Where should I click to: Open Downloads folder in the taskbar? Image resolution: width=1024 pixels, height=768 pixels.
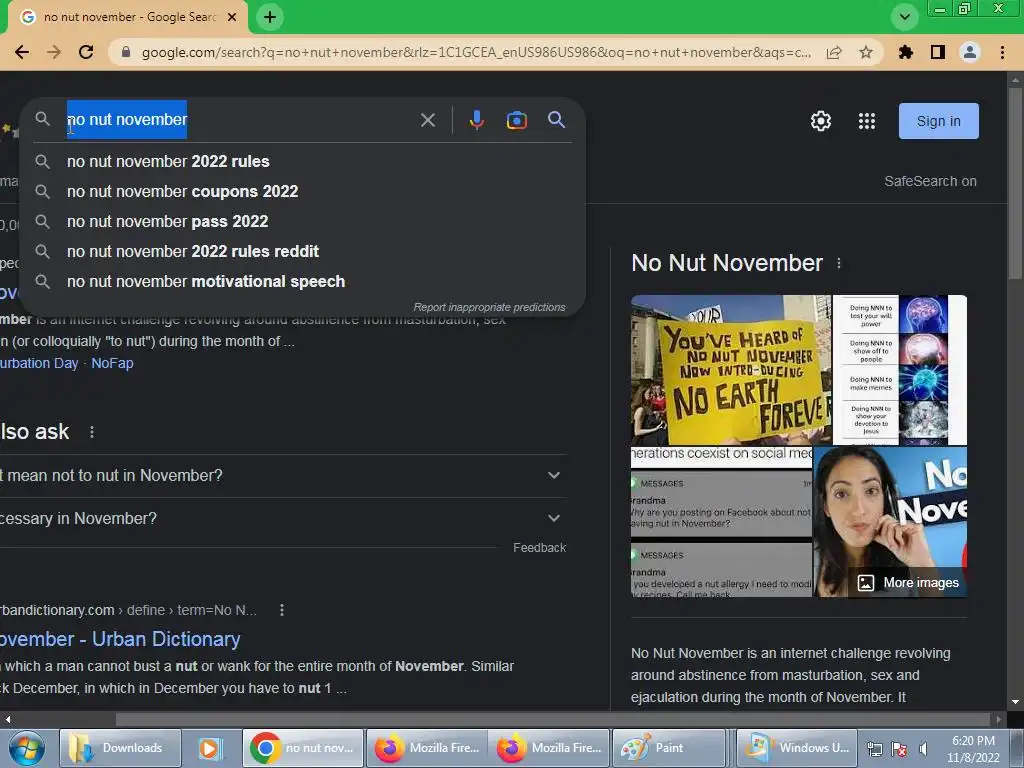pos(120,748)
